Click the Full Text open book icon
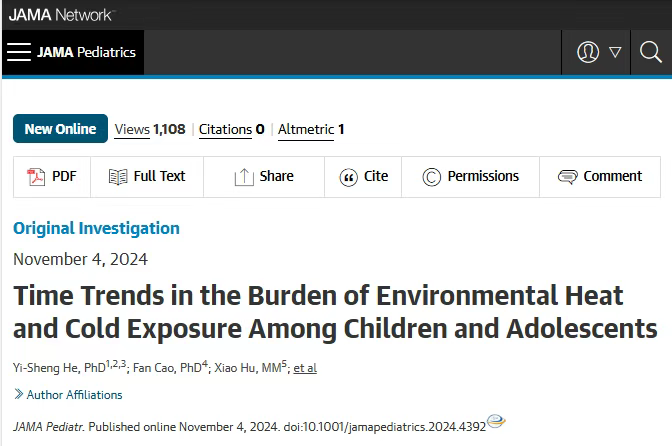This screenshot has height=446, width=672. pos(118,177)
